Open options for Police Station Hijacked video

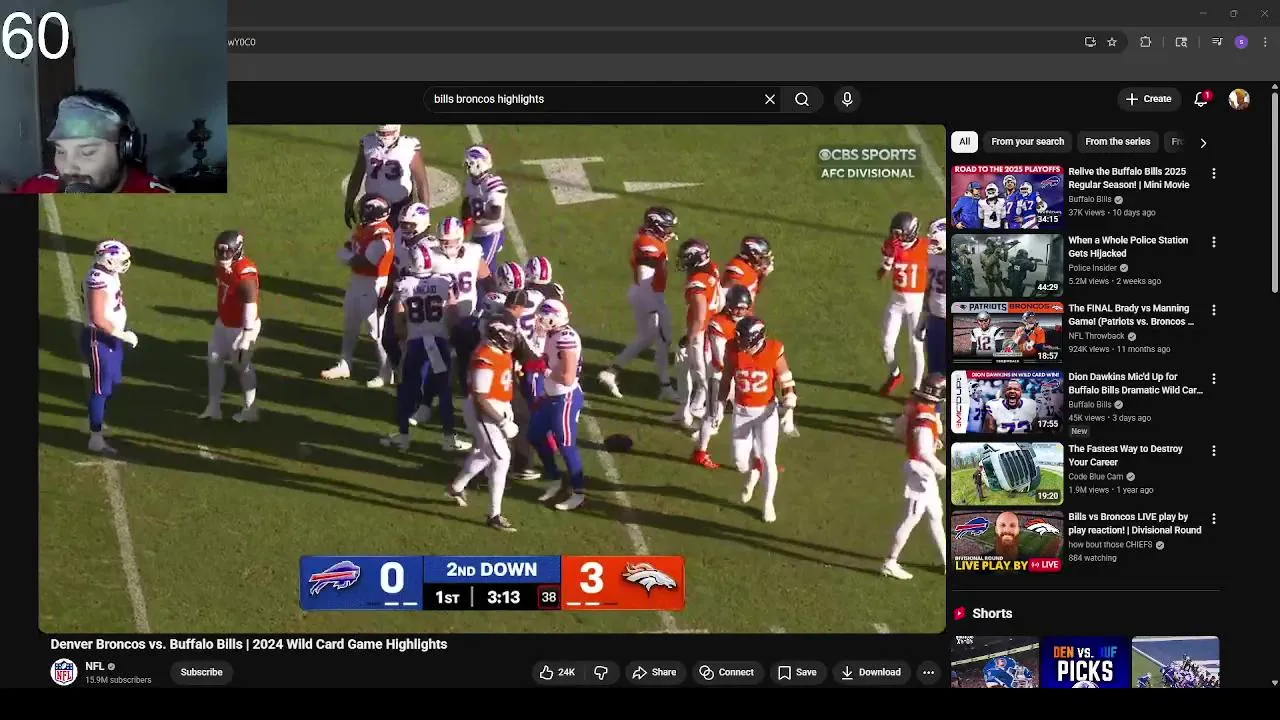click(x=1214, y=242)
